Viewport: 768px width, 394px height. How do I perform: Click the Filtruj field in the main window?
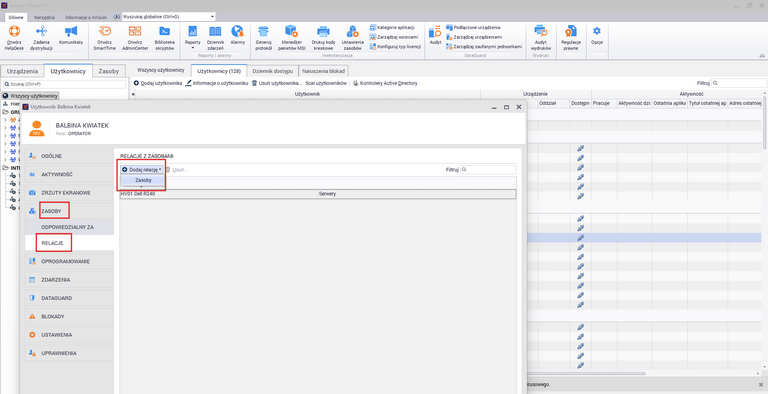coord(739,83)
